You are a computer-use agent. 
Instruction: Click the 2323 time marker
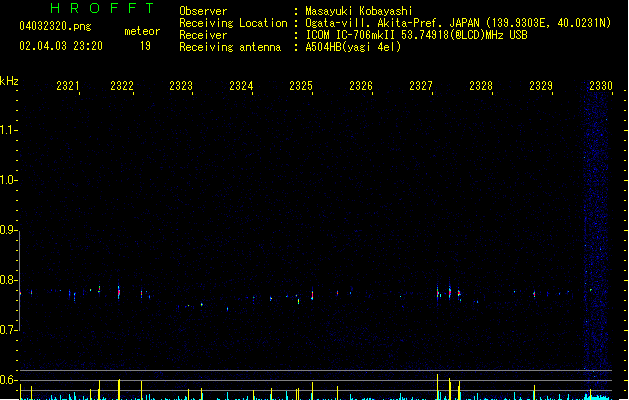coord(181,86)
